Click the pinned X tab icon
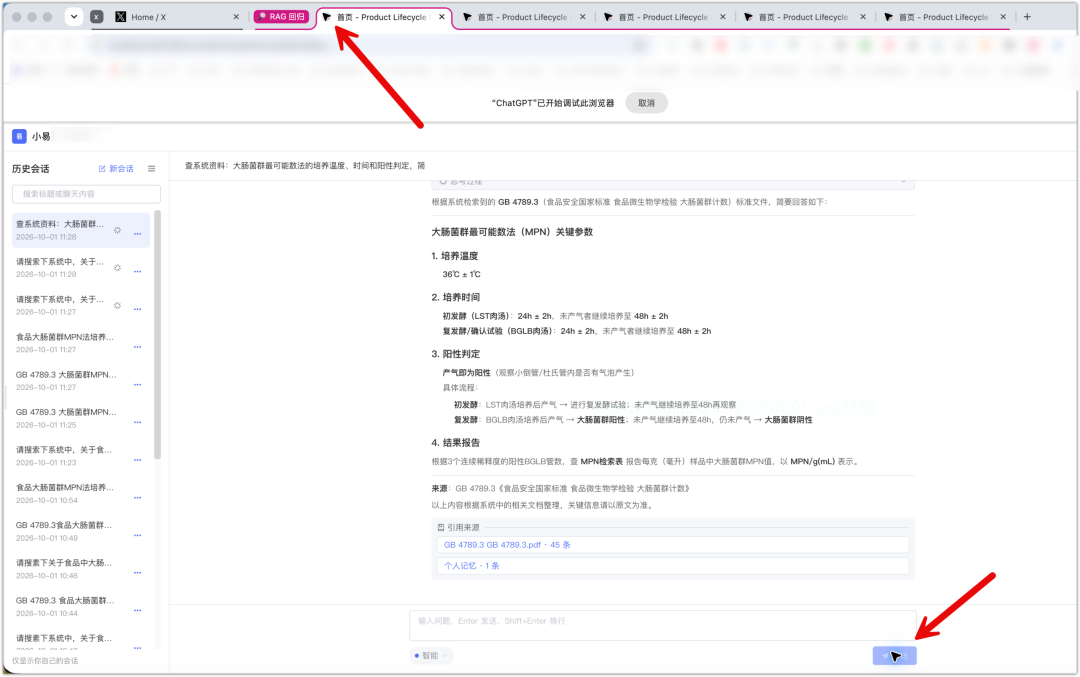1080x677 pixels. 96,17
